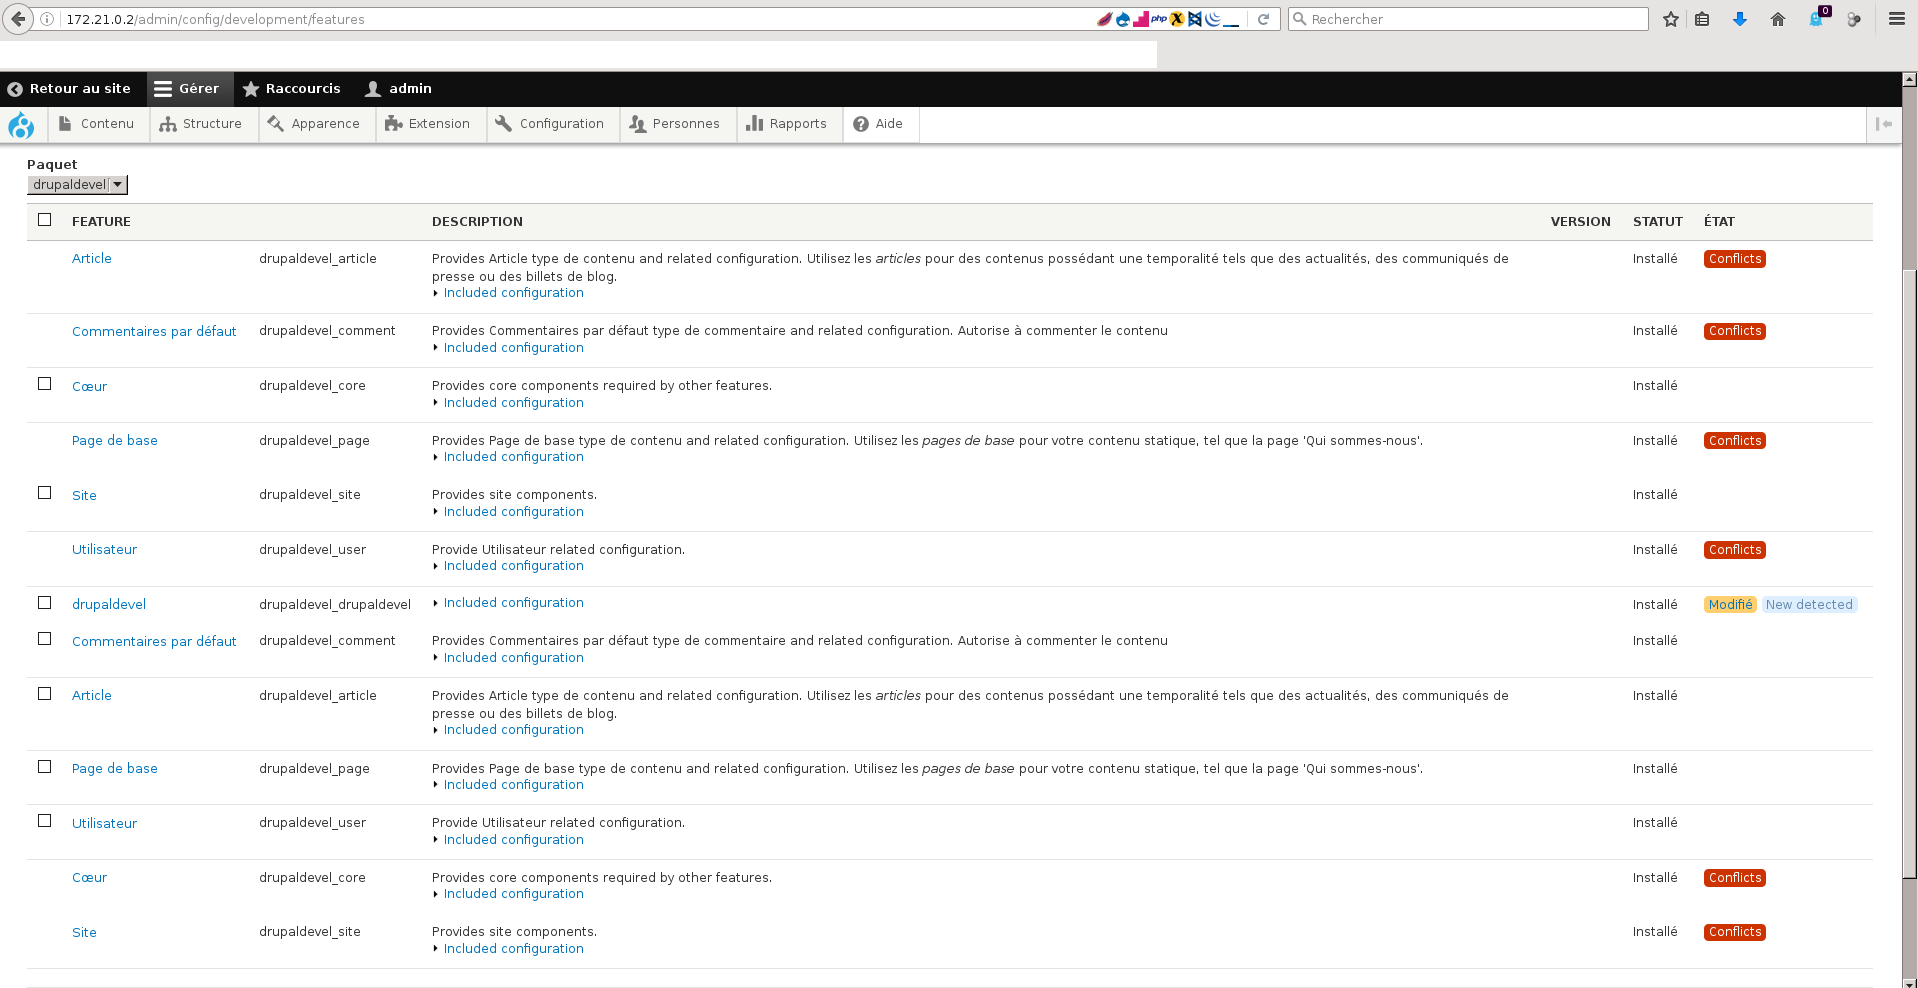Click the browser back arrow button
The width and height of the screenshot is (1918, 988).
tap(18, 19)
